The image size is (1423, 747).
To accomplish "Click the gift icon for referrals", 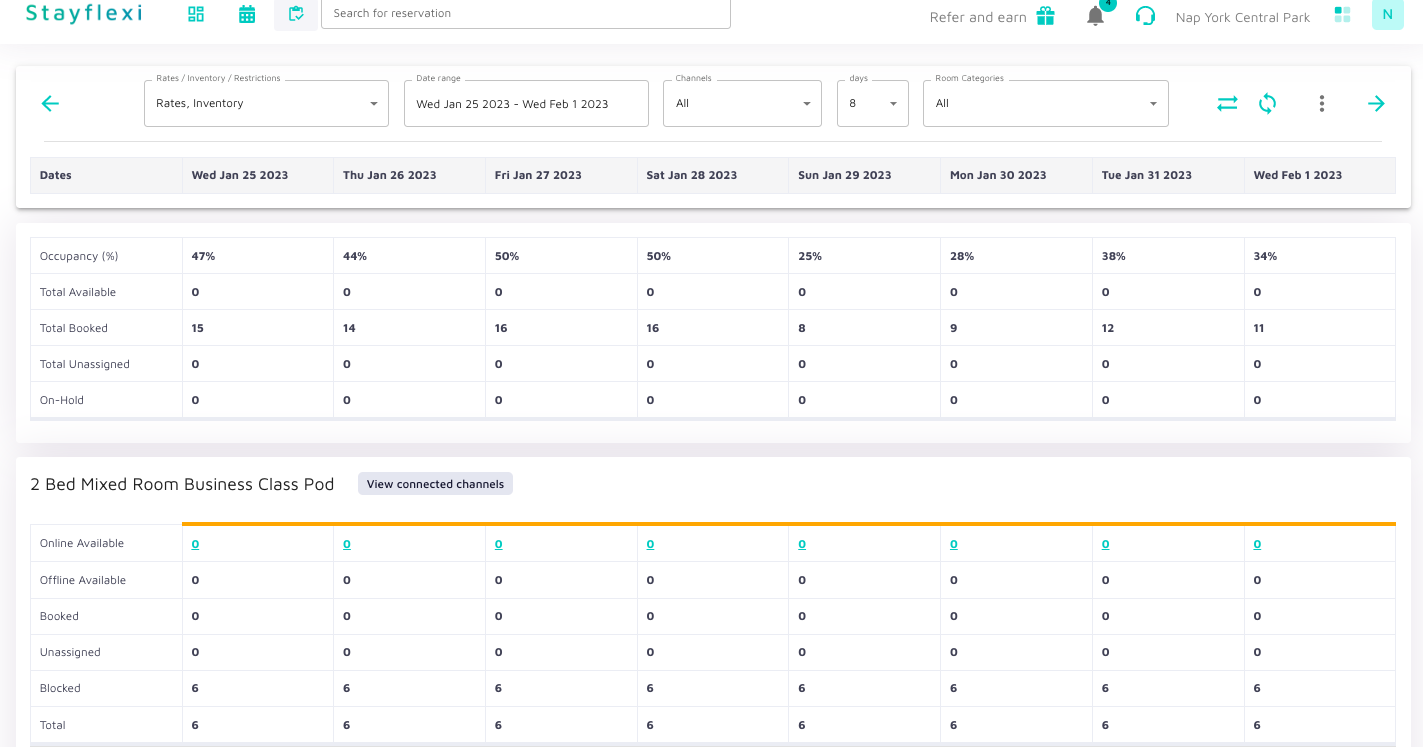I will (1045, 16).
